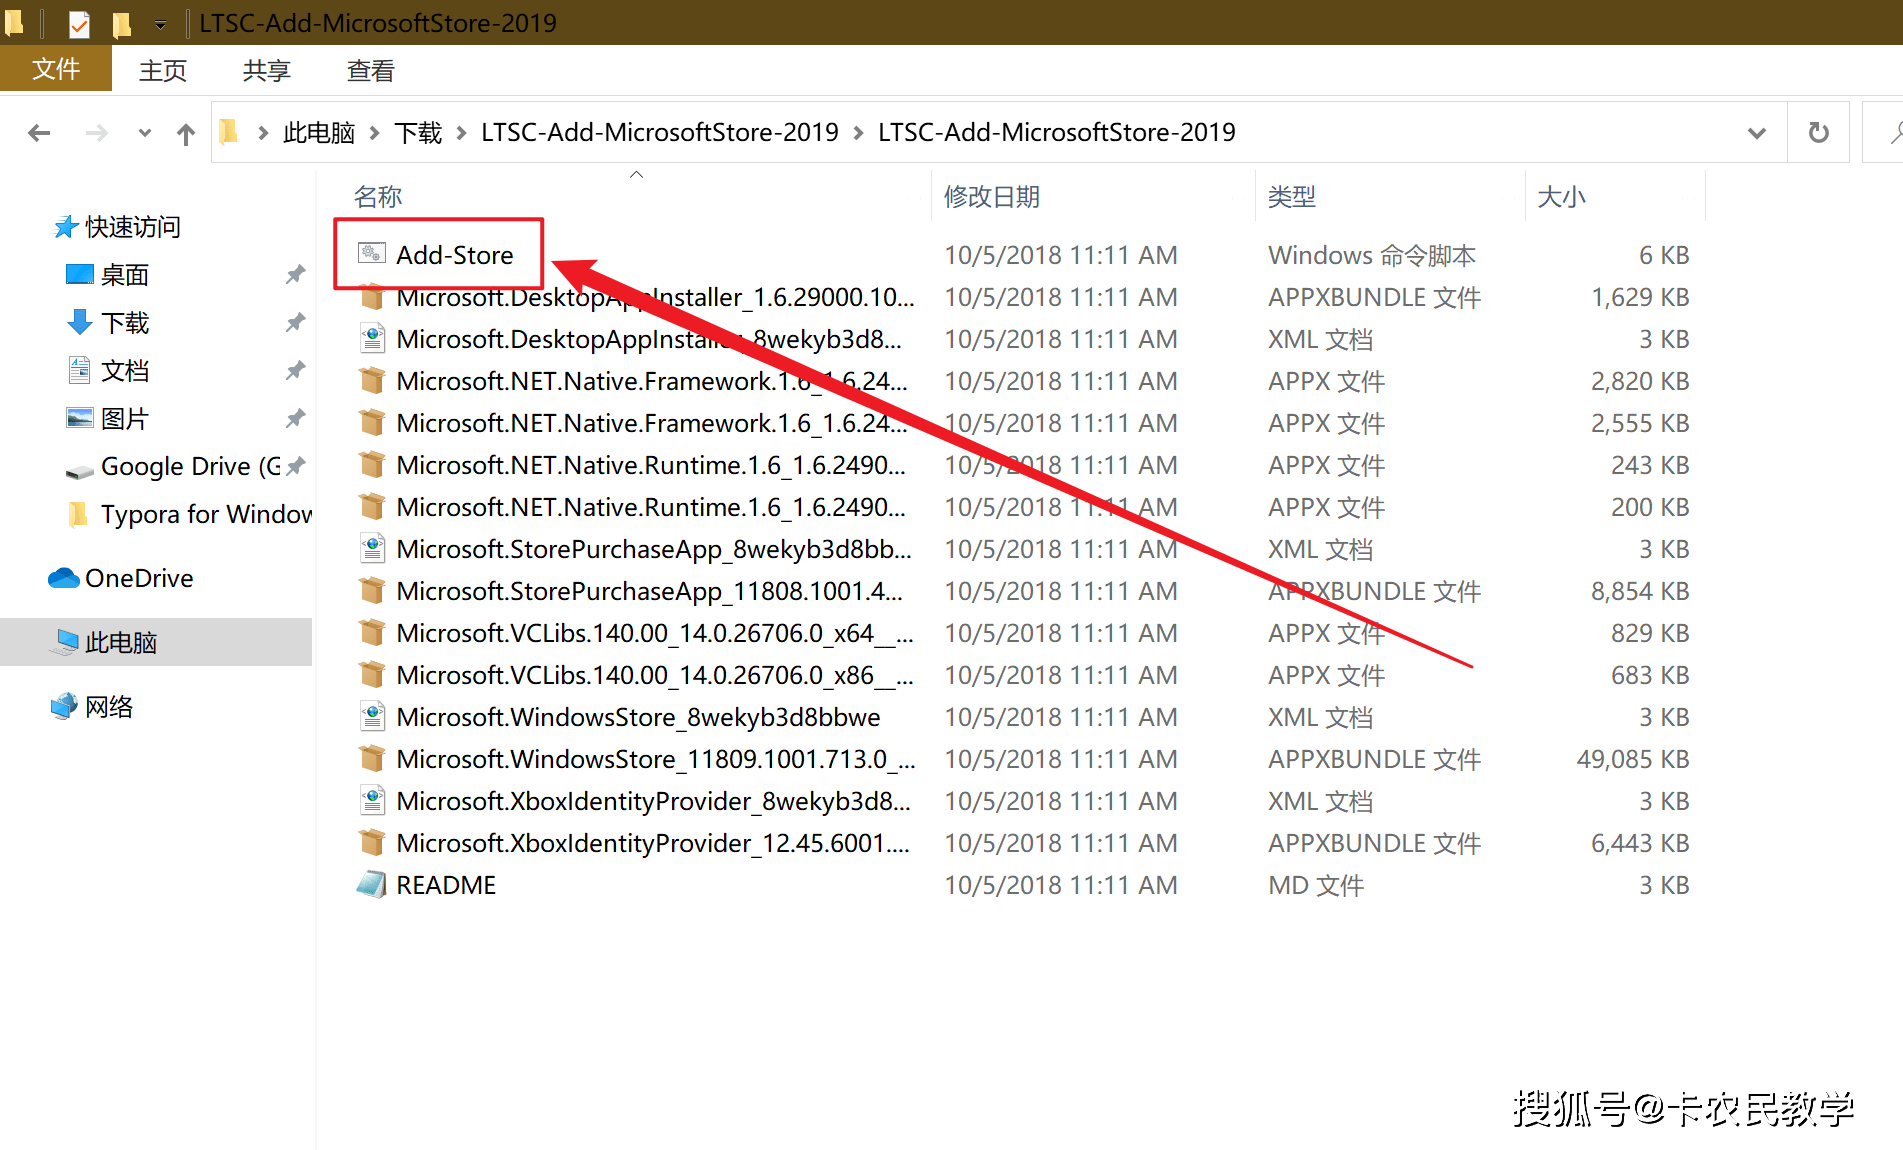The height and width of the screenshot is (1150, 1903).
Task: Expand chevron after 下载 in breadcrumb
Action: [x=462, y=132]
